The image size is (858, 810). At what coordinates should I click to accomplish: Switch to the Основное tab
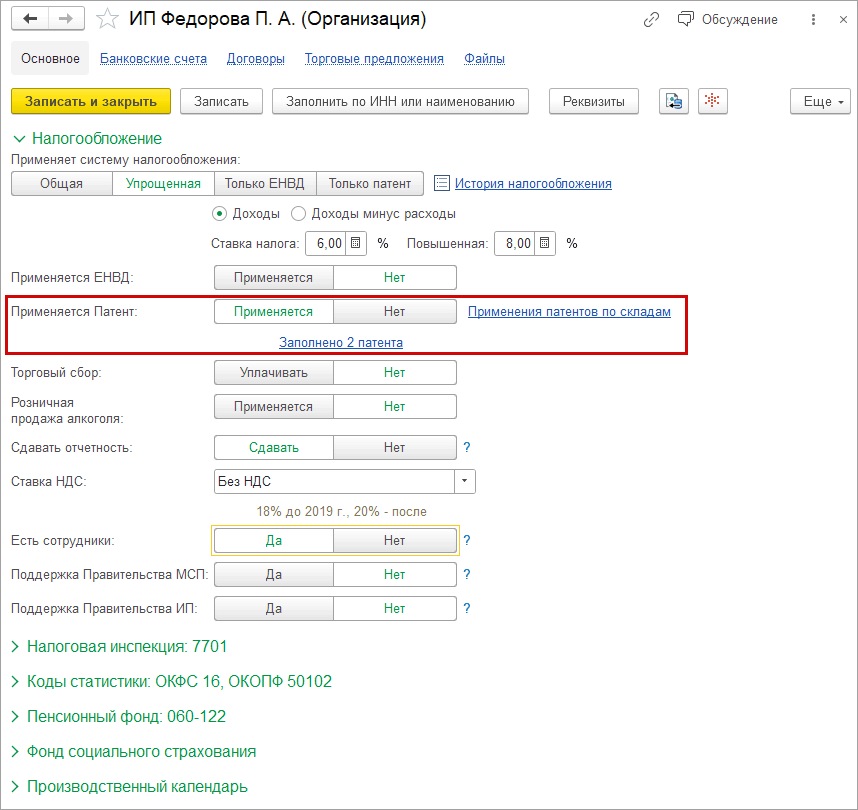click(x=50, y=59)
